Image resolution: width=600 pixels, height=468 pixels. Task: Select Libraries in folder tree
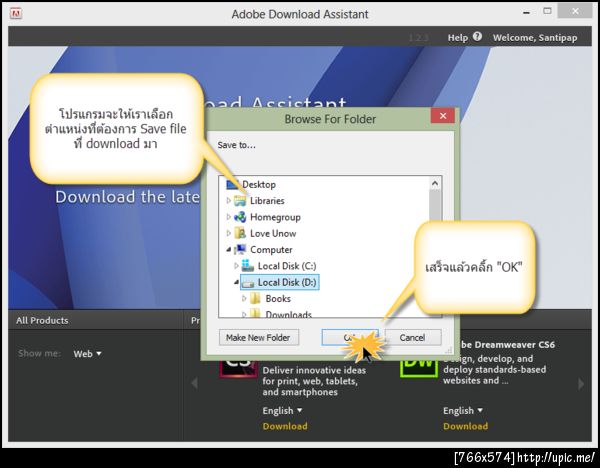pyautogui.click(x=267, y=201)
